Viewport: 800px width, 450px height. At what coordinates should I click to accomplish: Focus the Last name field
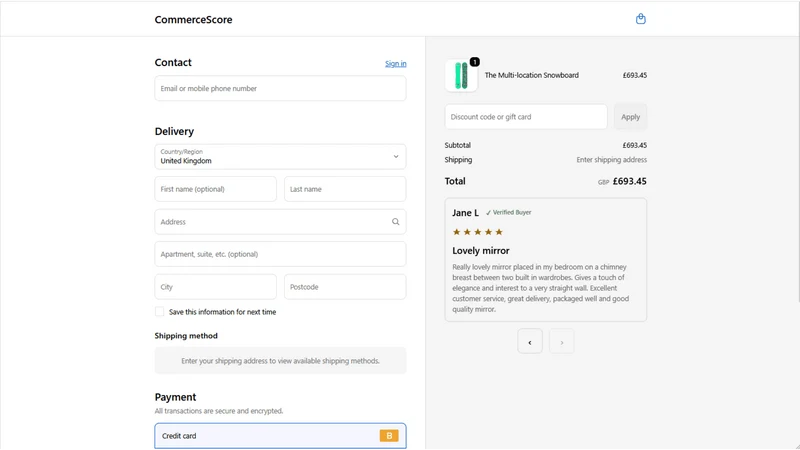point(345,189)
